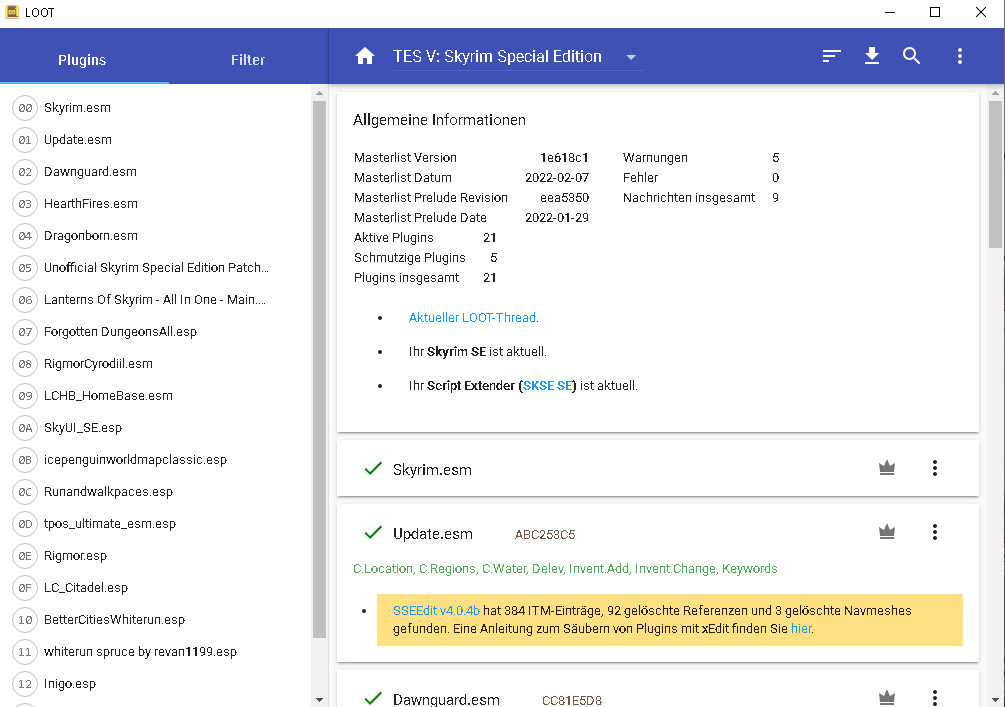Click the home icon in header
This screenshot has width=1005, height=707.
(365, 57)
